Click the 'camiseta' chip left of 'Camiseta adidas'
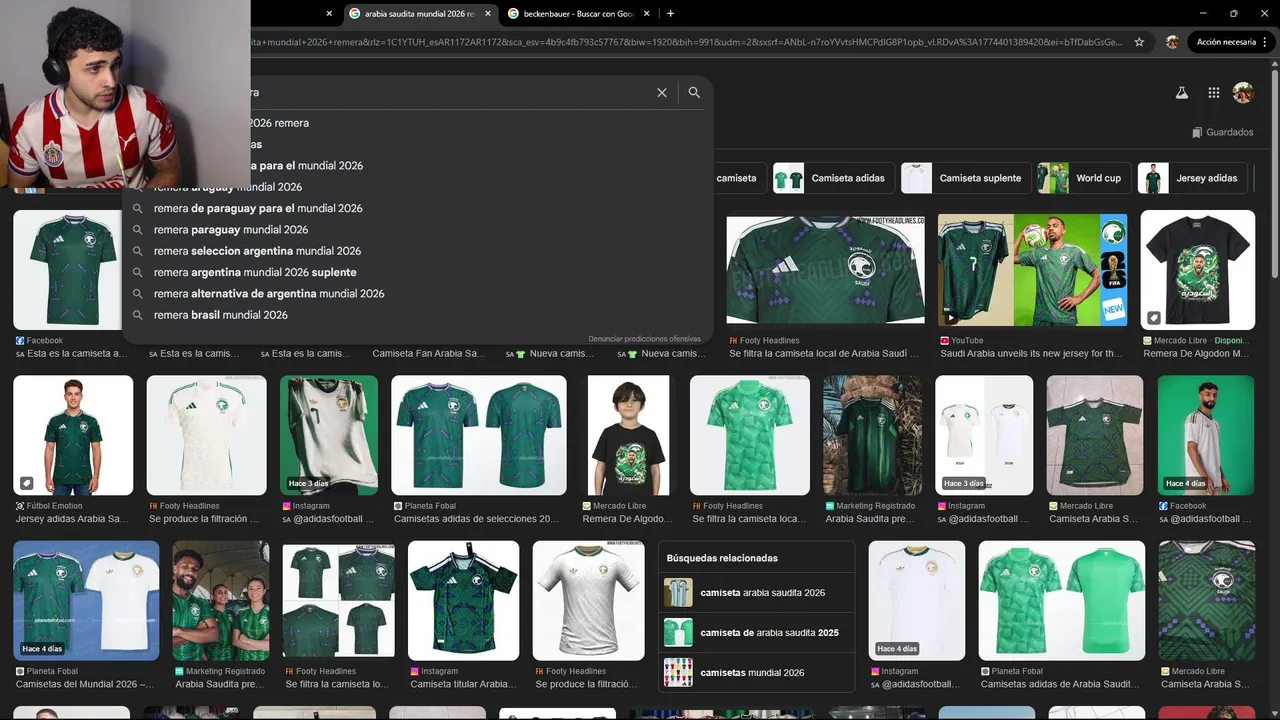The width and height of the screenshot is (1280, 720). [x=739, y=178]
